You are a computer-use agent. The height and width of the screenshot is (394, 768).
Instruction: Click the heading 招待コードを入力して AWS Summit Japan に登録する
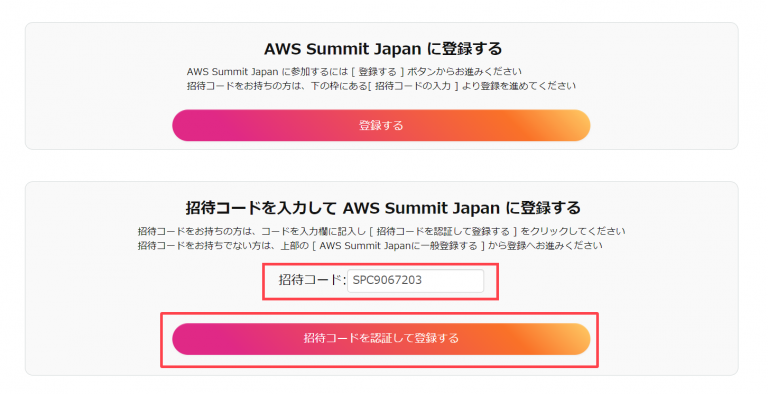pos(383,208)
